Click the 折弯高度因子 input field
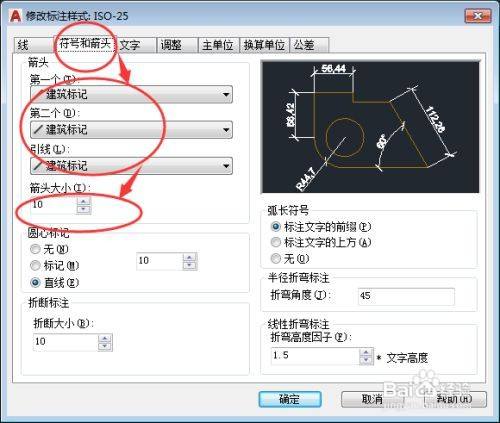The height and width of the screenshot is (423, 500). [x=315, y=356]
